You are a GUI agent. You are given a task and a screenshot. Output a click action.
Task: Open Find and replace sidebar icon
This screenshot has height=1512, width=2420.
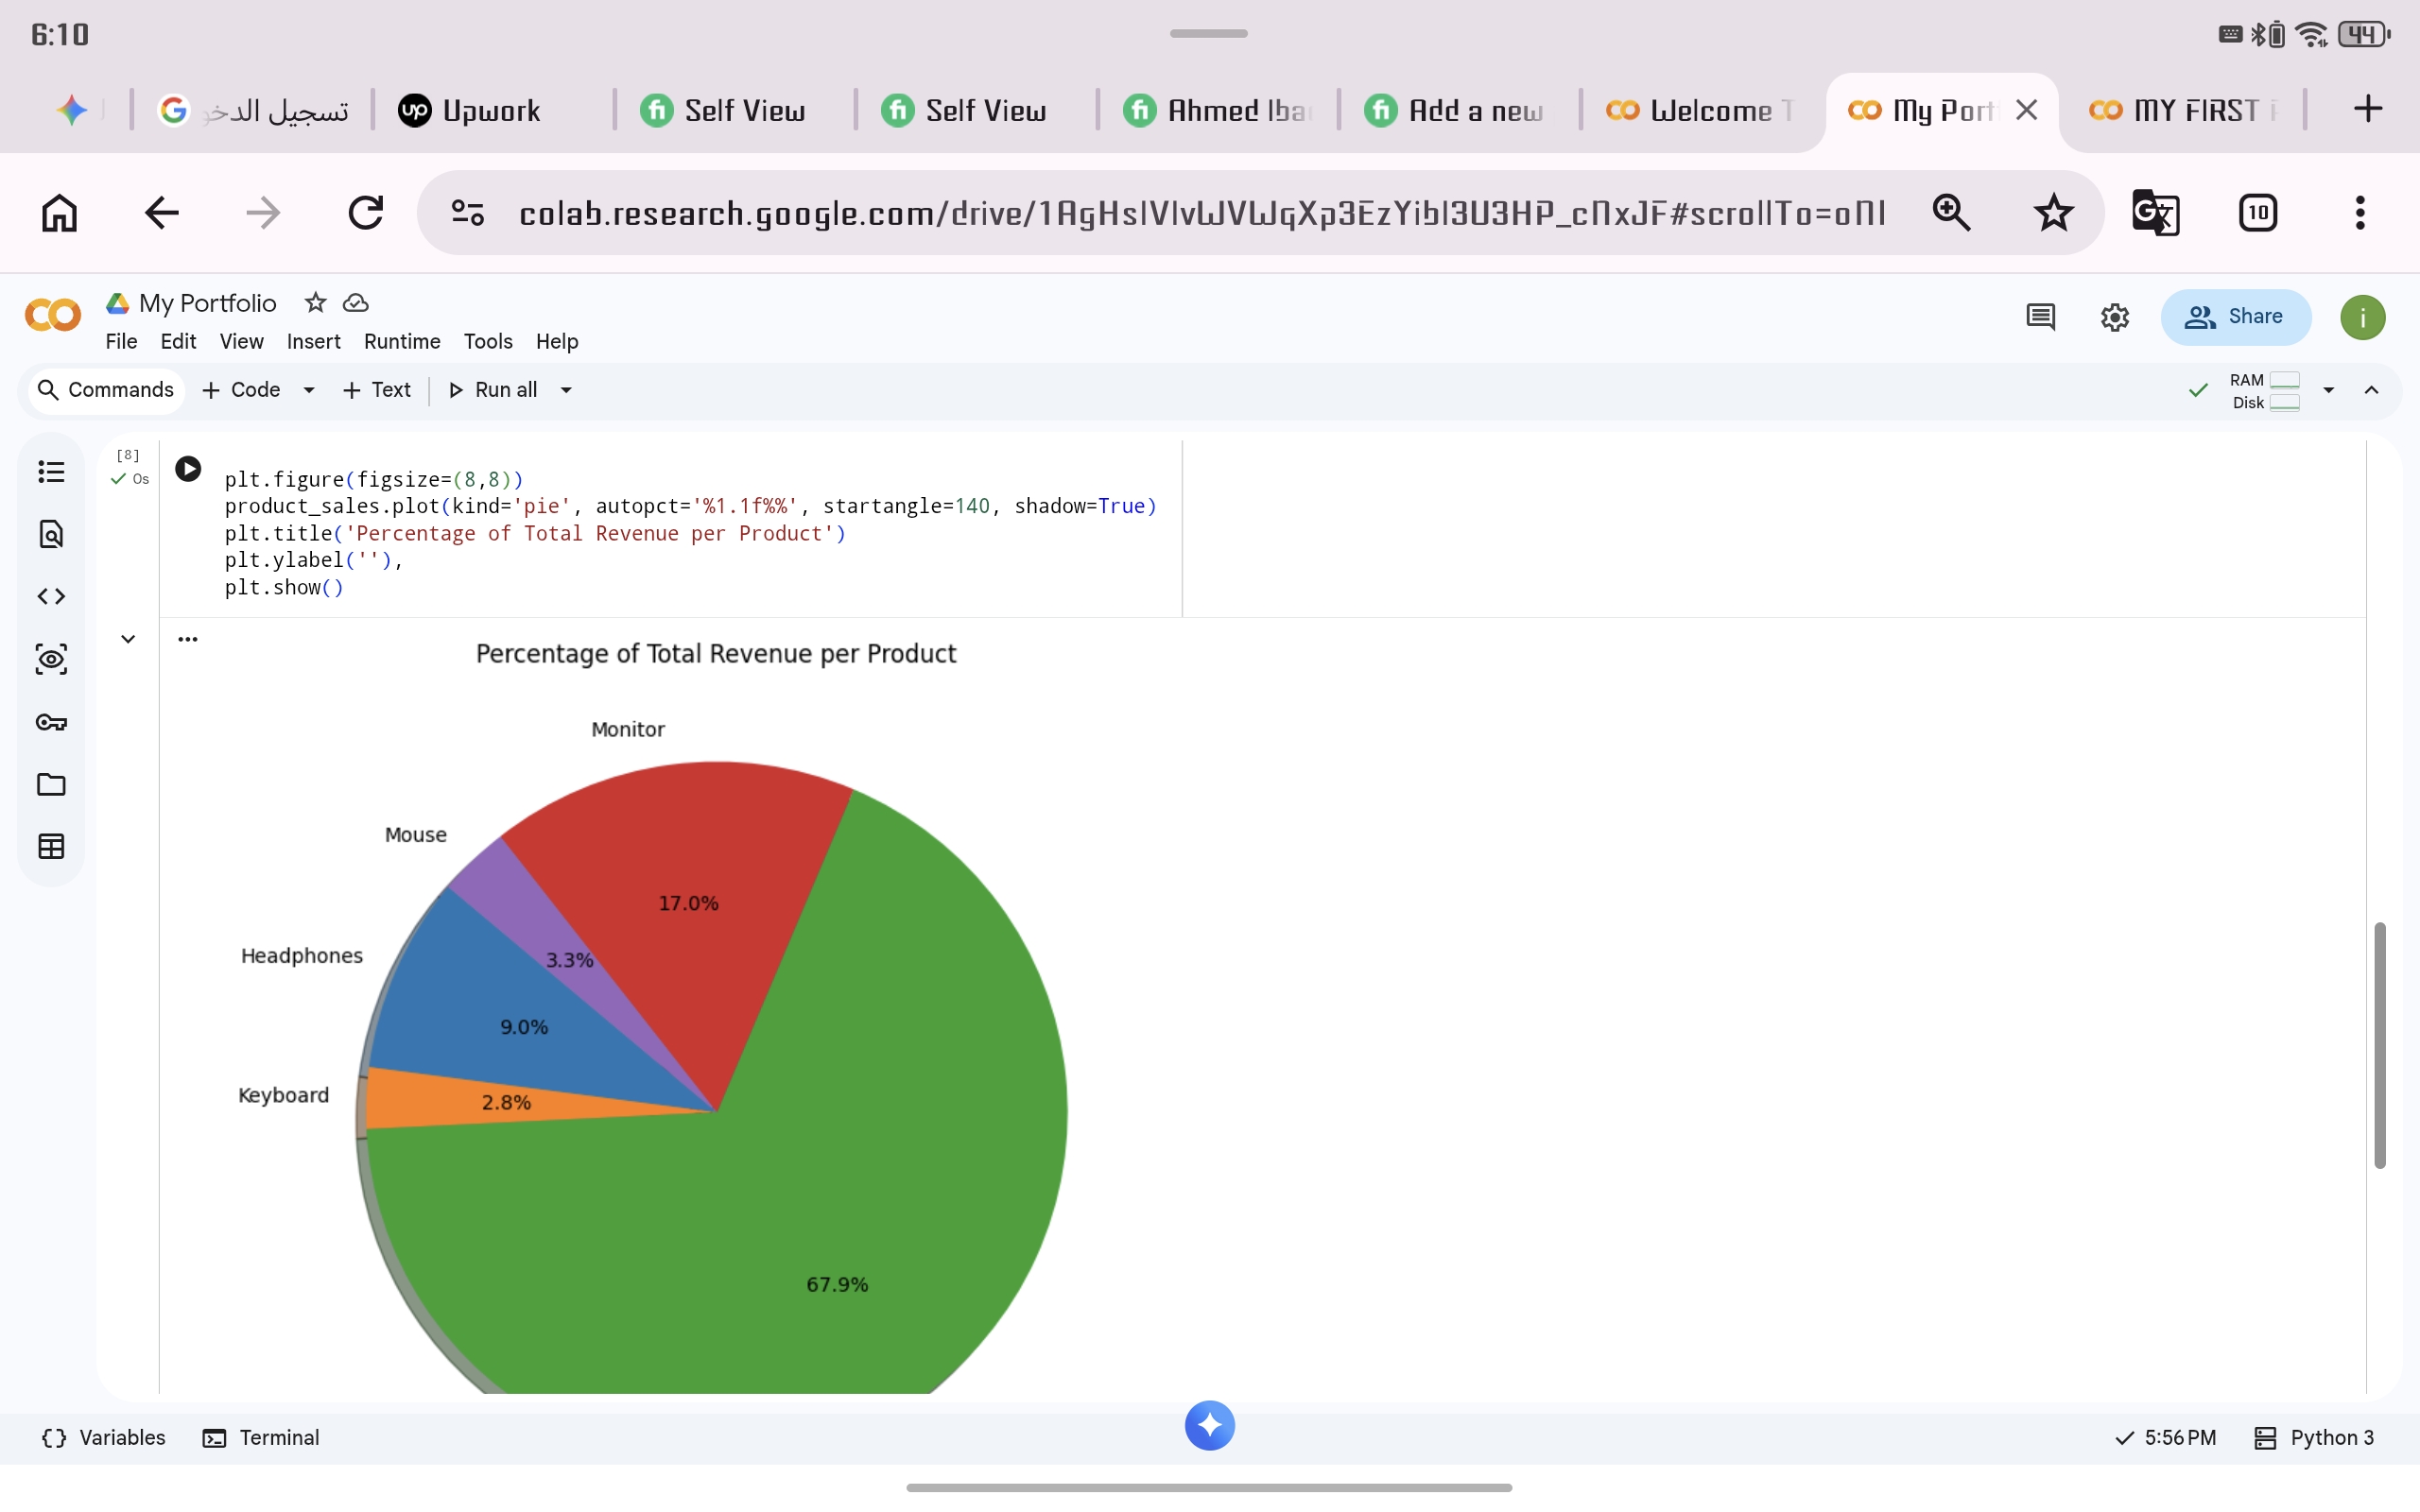click(x=51, y=534)
